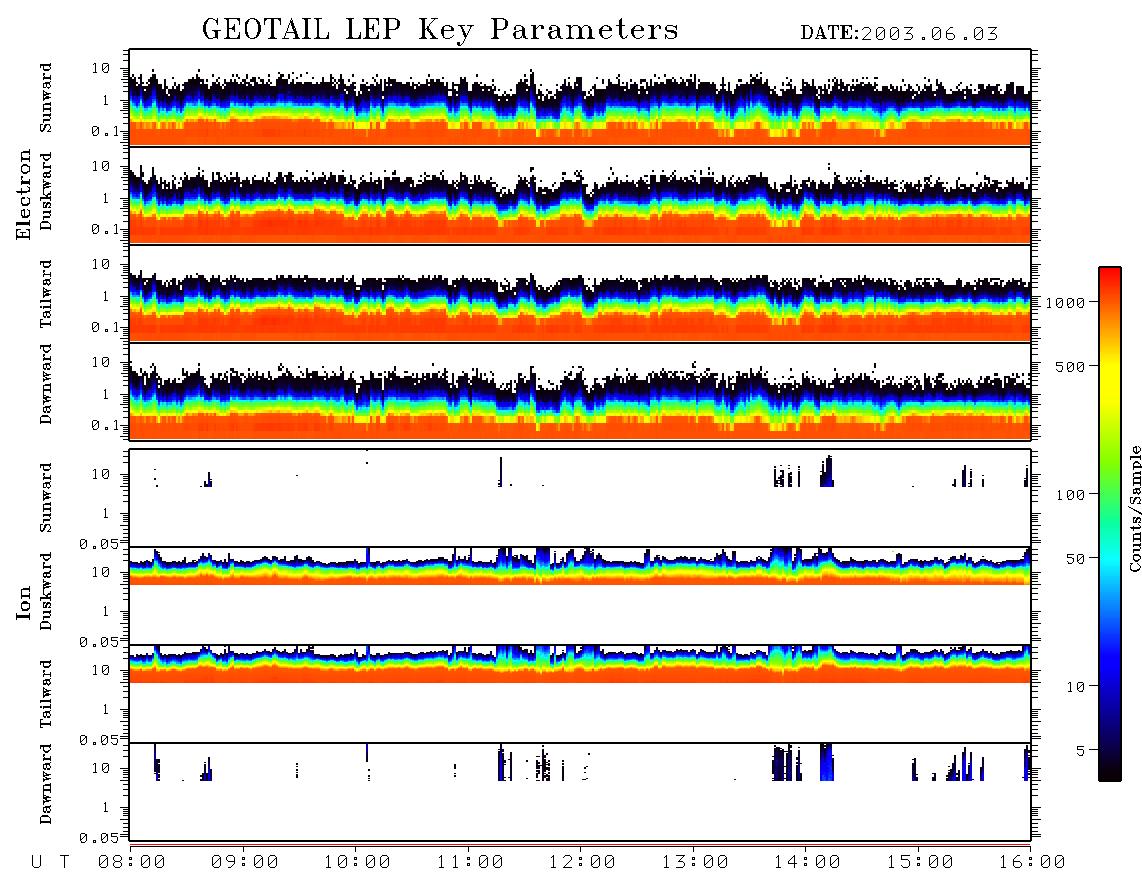The image size is (1142, 880).
Task: Click the 0.05 tick of Ion Dawnward panel
Action: click(98, 838)
